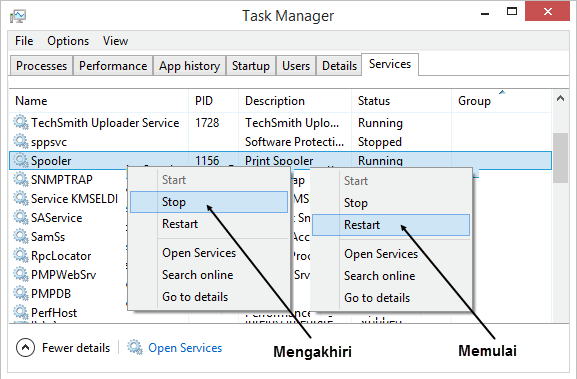Click the Spooler service gear icon

pos(21,161)
